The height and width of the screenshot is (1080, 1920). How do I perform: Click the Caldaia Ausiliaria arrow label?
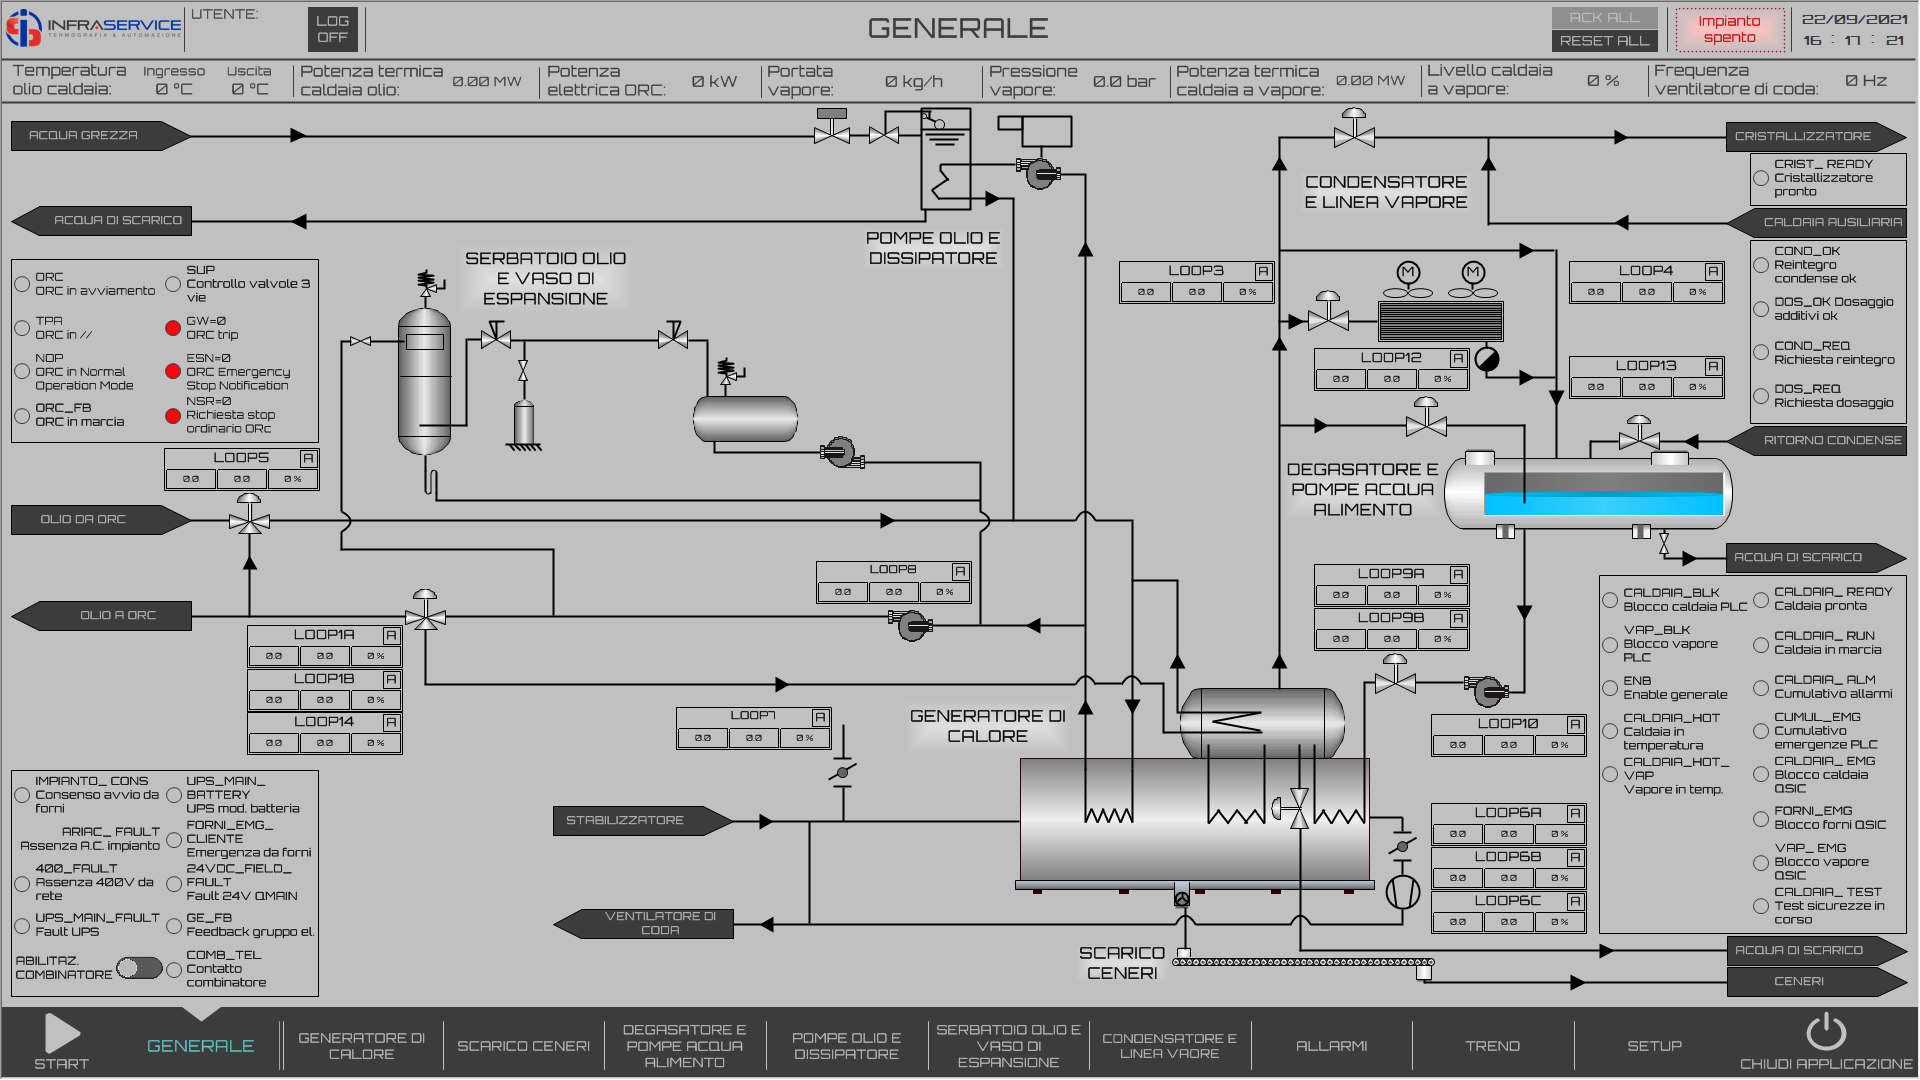(1817, 222)
